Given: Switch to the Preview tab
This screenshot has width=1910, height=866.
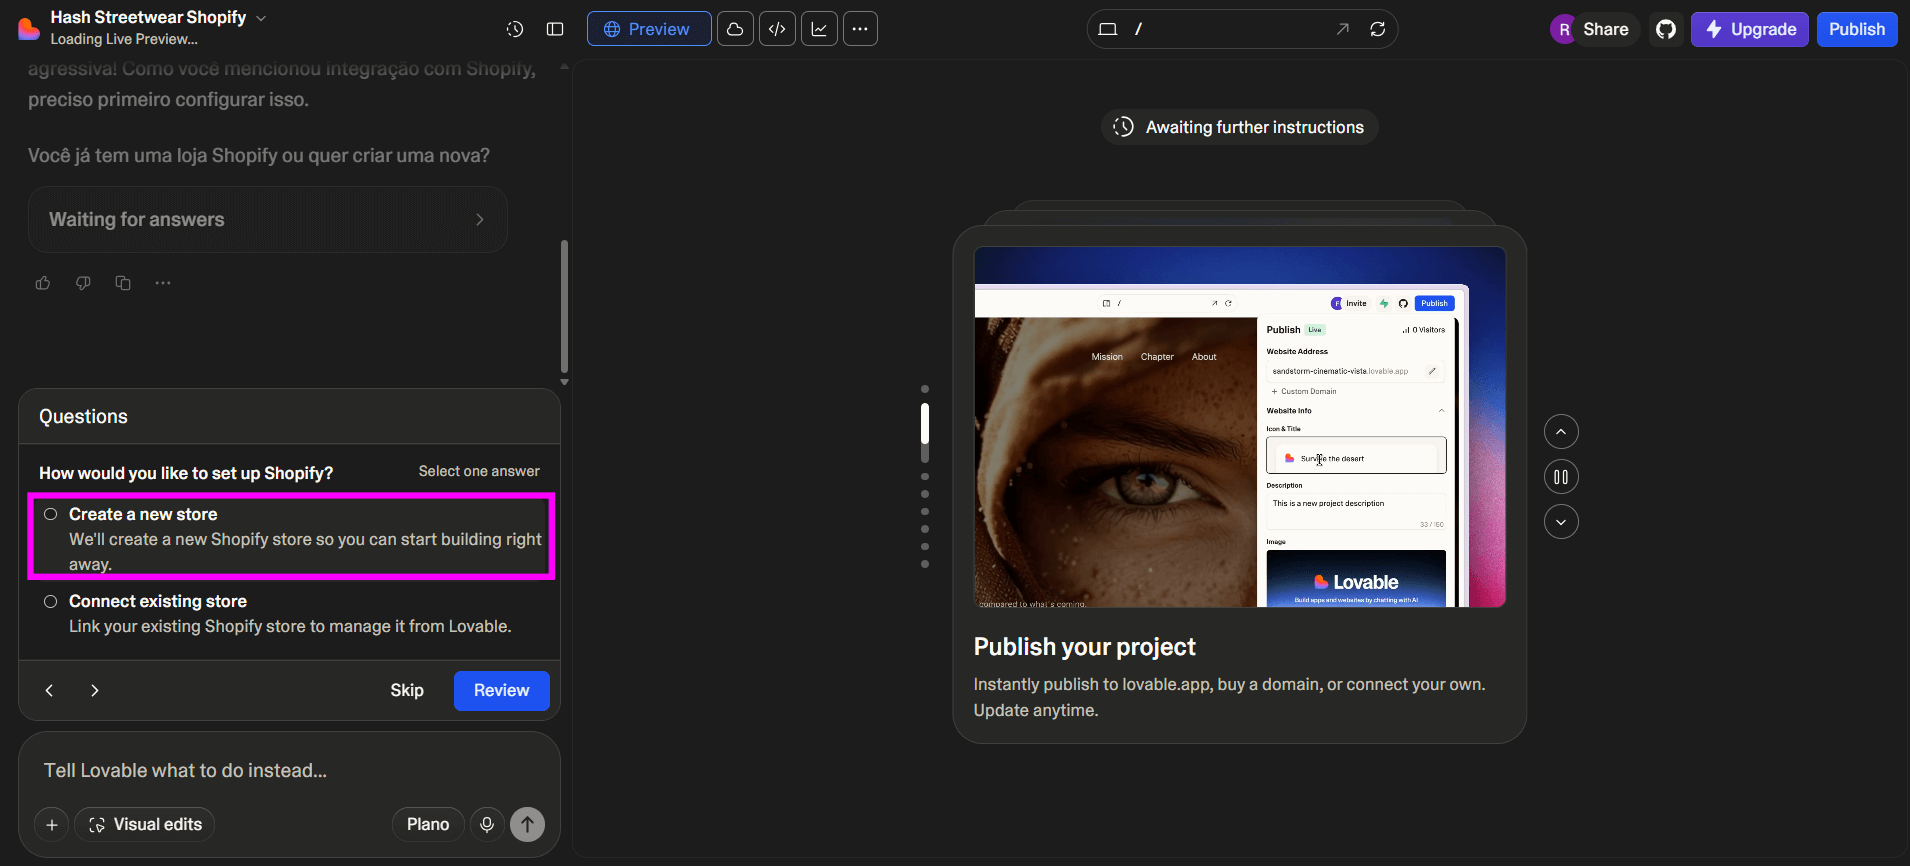Looking at the screenshot, I should click(649, 29).
